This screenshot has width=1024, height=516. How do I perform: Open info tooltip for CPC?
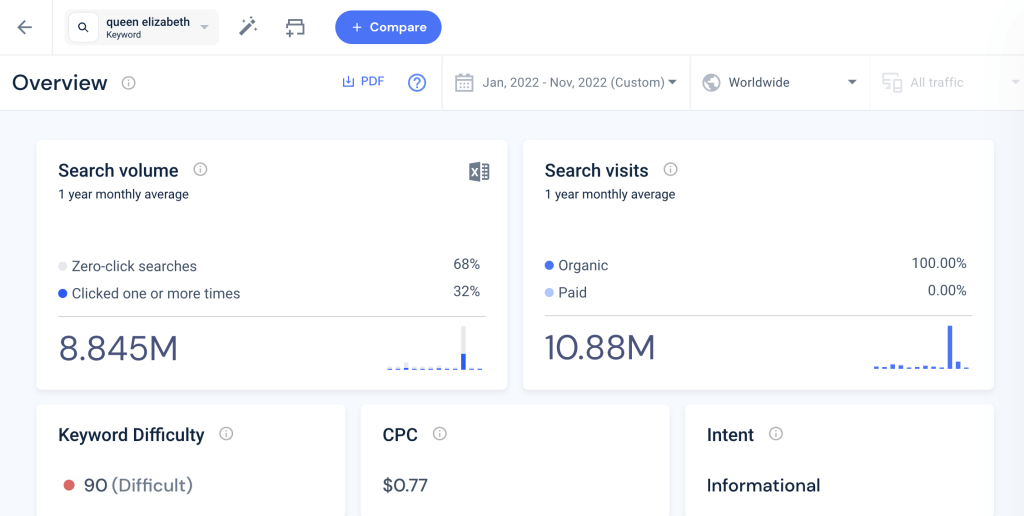[440, 434]
